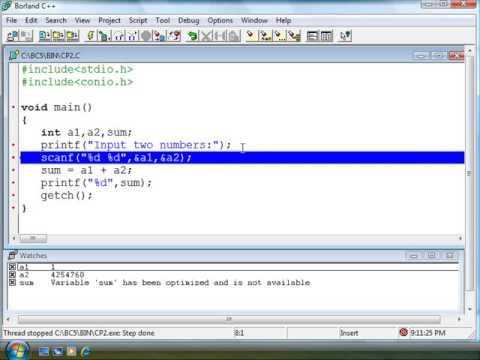Open the Project menu

tap(109, 20)
